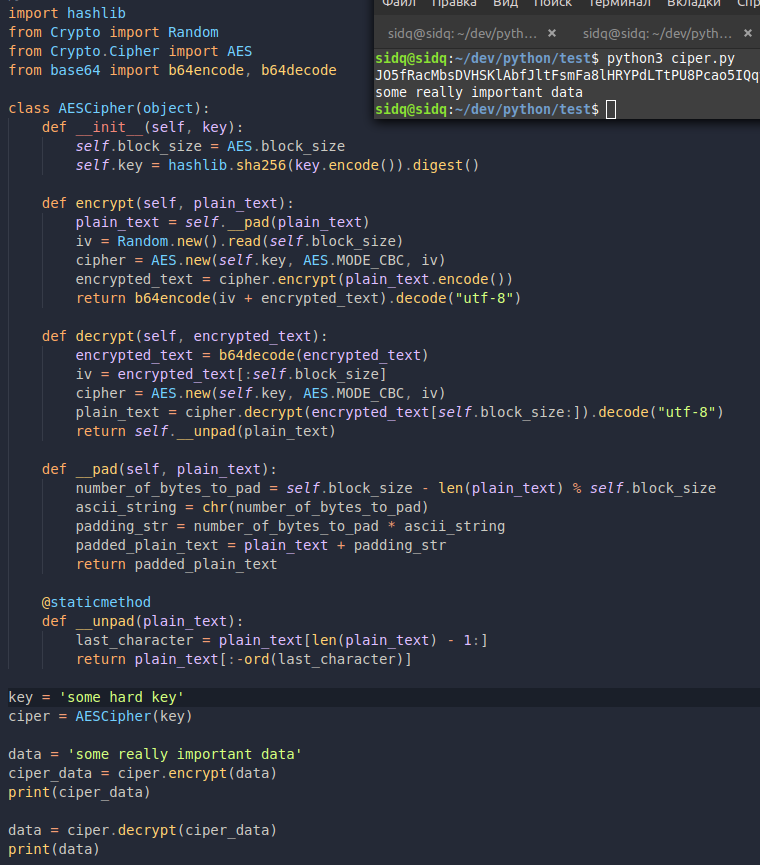This screenshot has width=760, height=865.
Task: Click the 'iv = encrypted_text[:self.block_size]' line
Action: point(231,374)
